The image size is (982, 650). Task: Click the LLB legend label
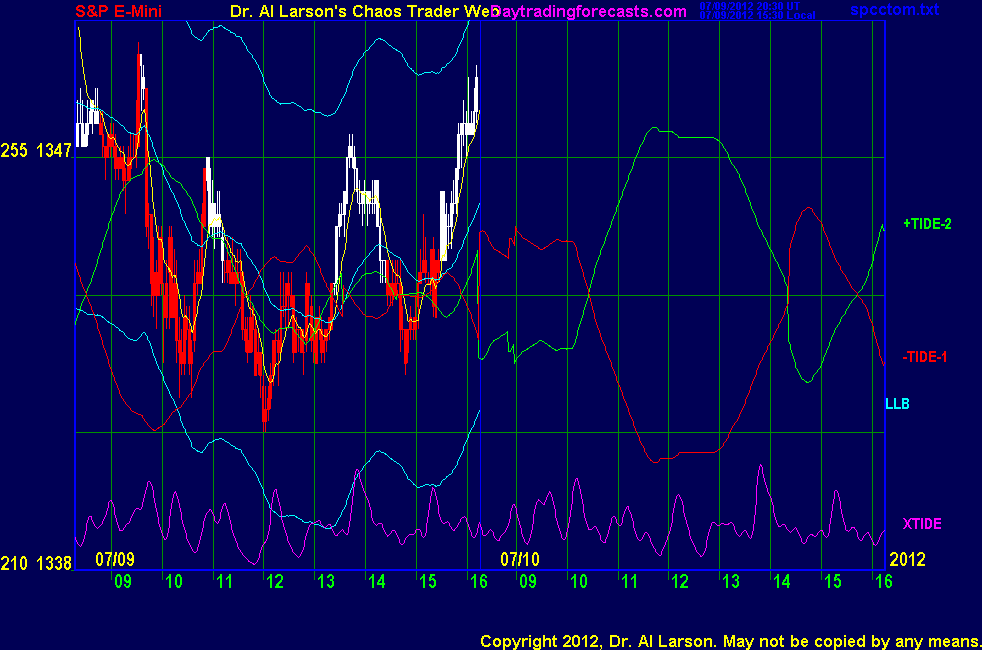click(x=896, y=404)
